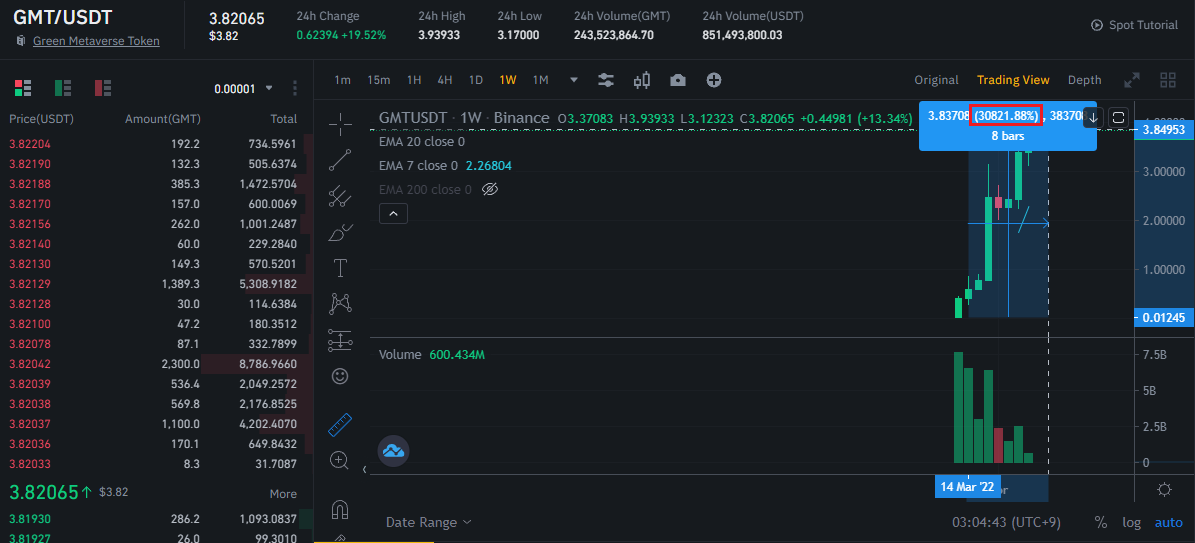Switch to the Original chart tab
The width and height of the screenshot is (1195, 543).
[x=936, y=80]
